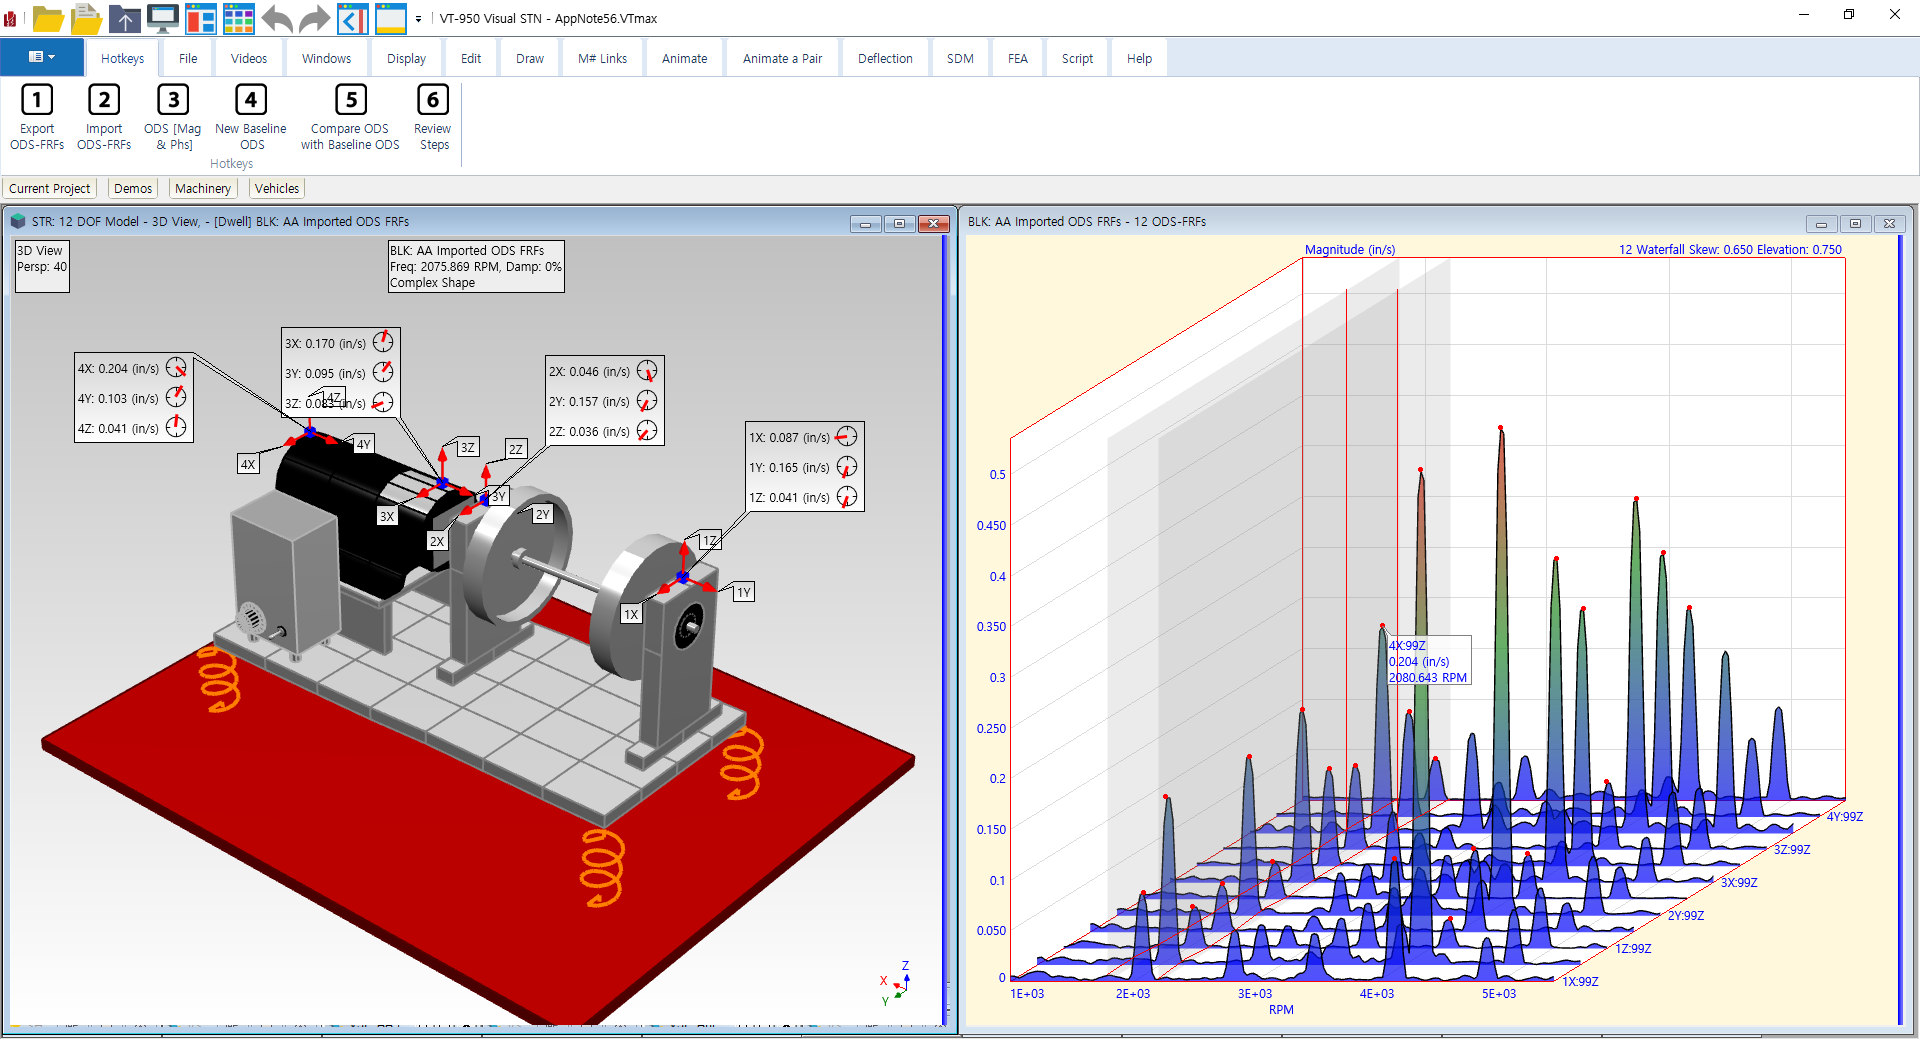
Task: Run hotkey 5 Compare ODS with Baseline ODS
Action: 350,118
